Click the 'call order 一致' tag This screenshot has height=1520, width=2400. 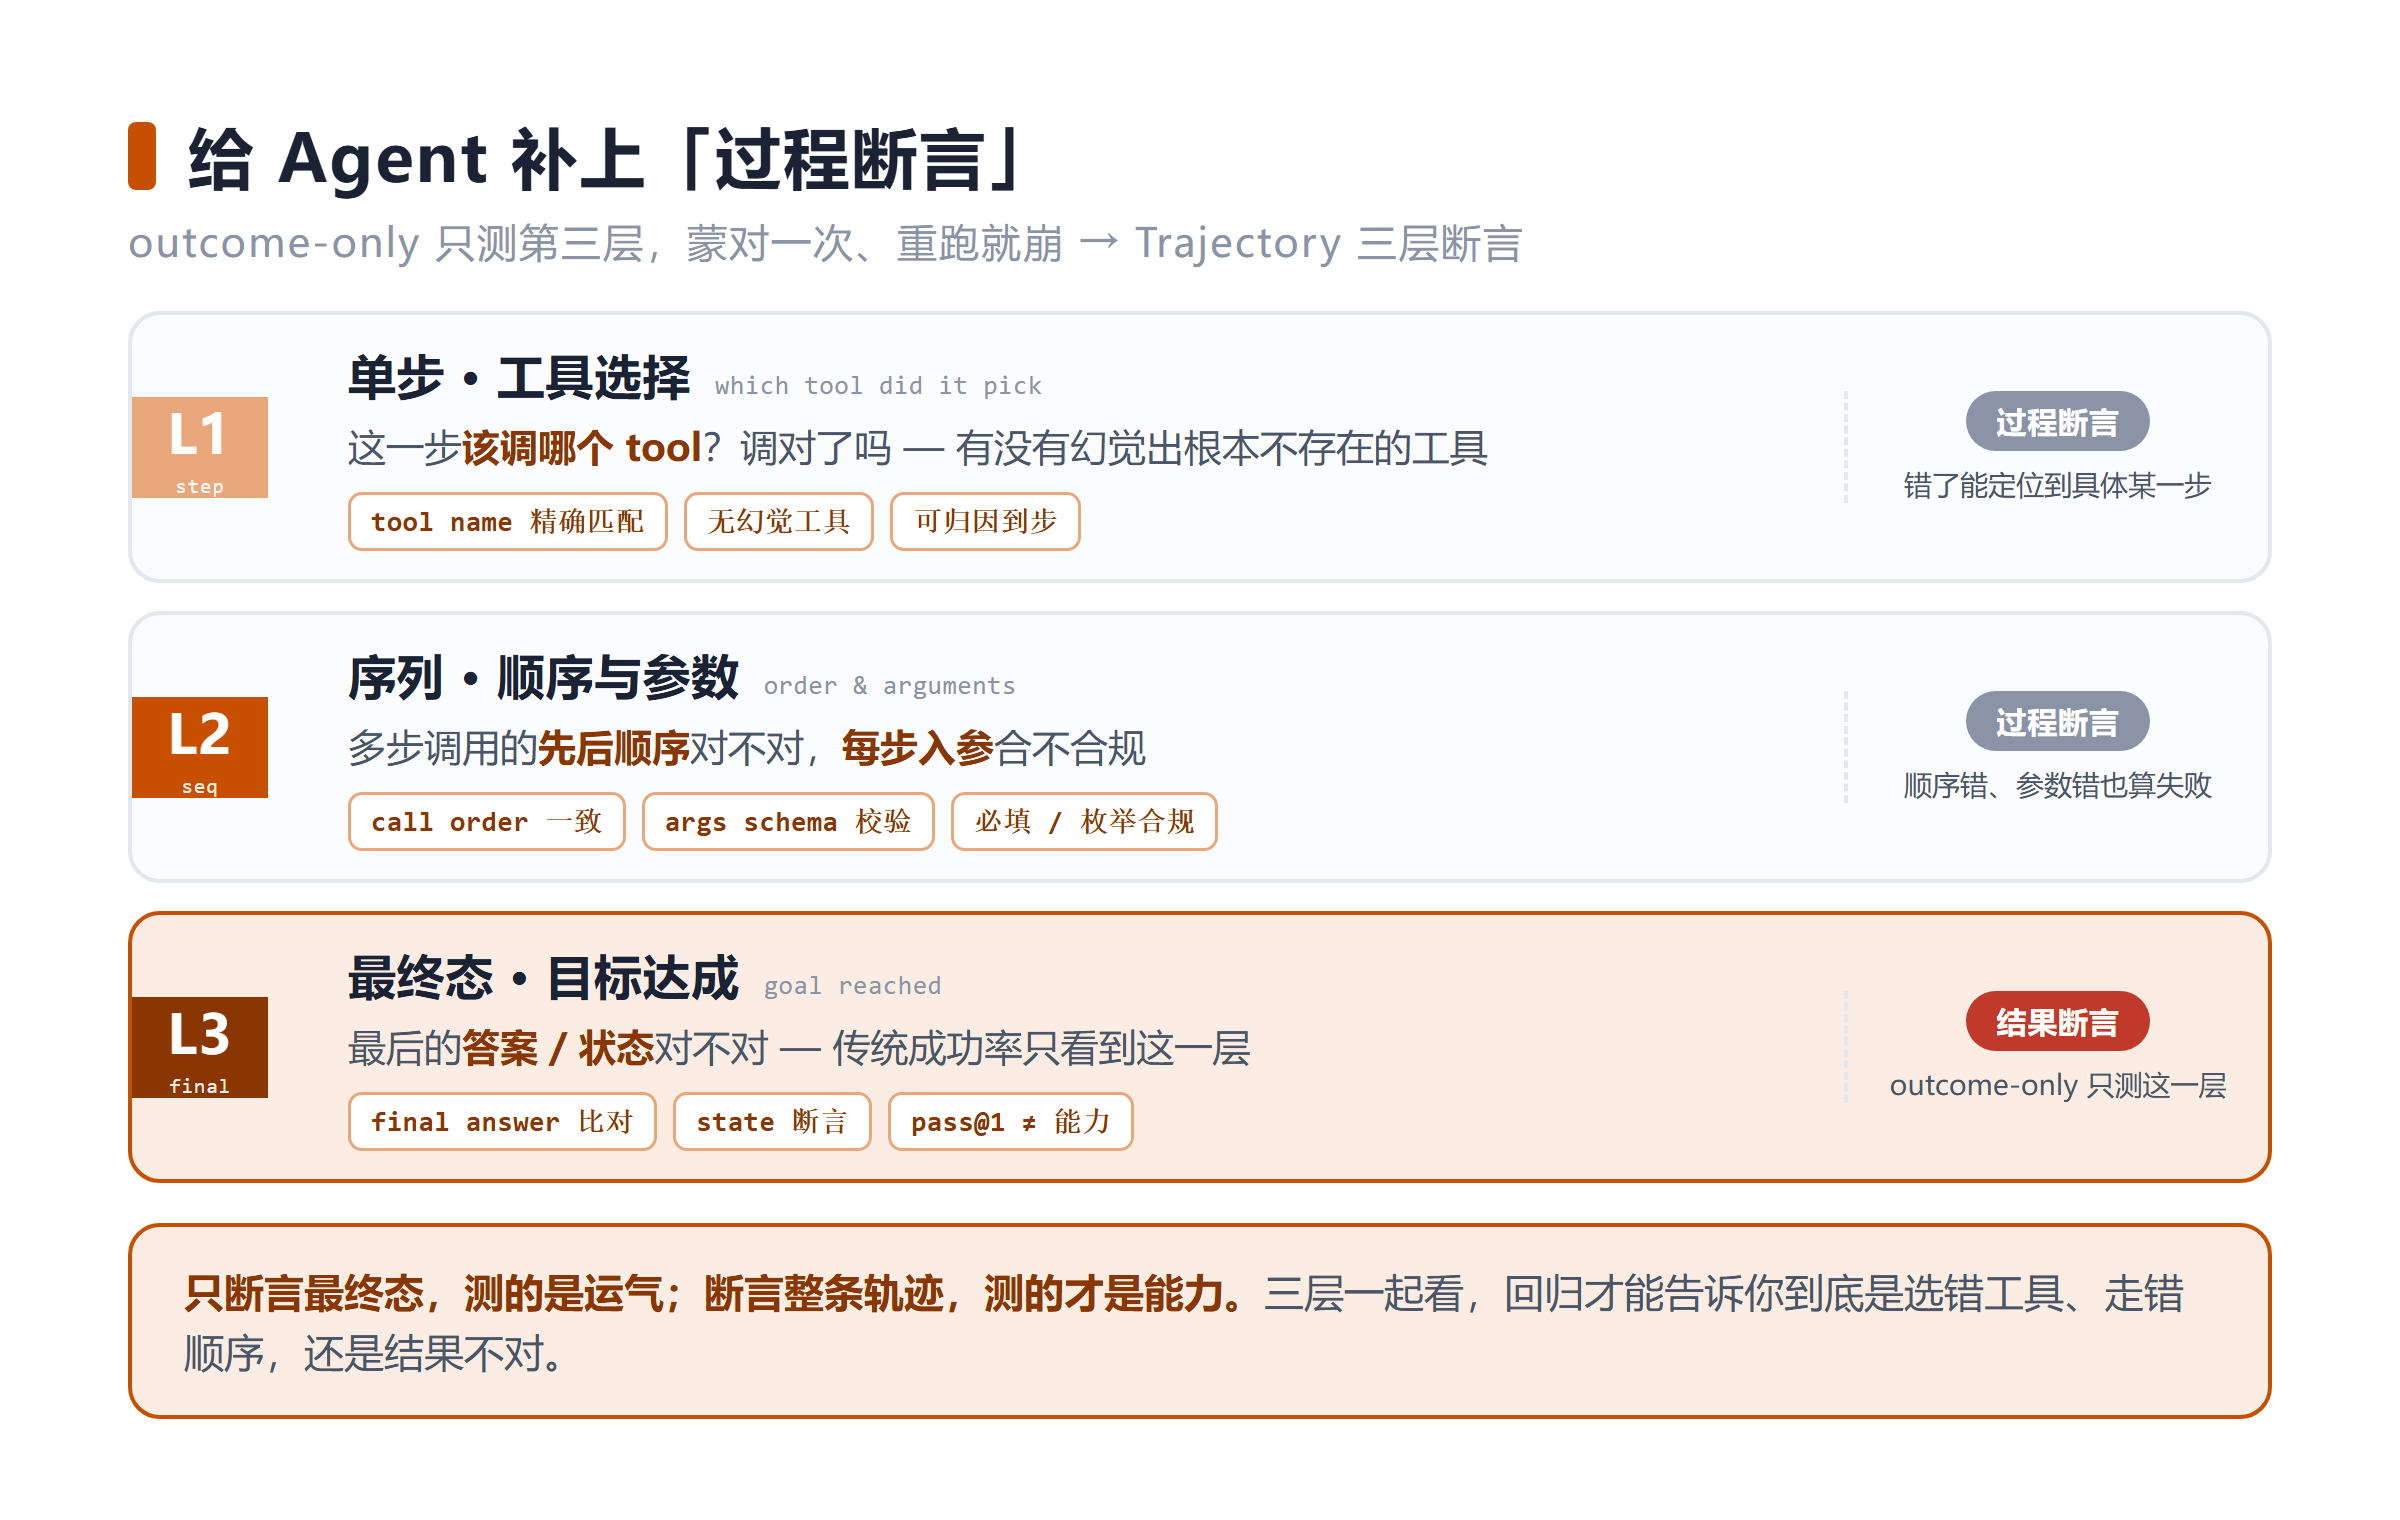coord(486,821)
